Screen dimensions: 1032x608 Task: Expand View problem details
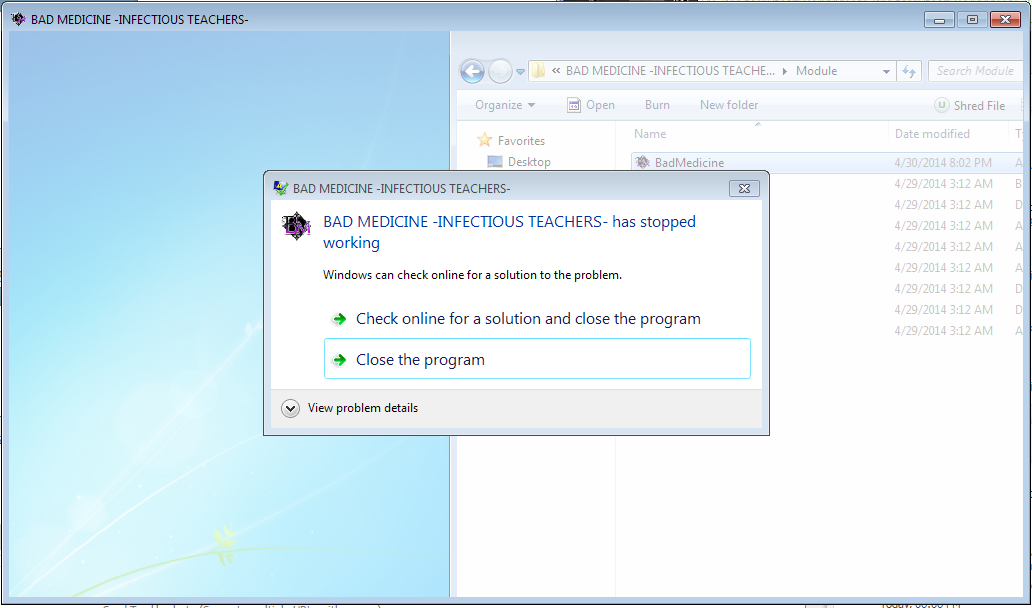(290, 409)
